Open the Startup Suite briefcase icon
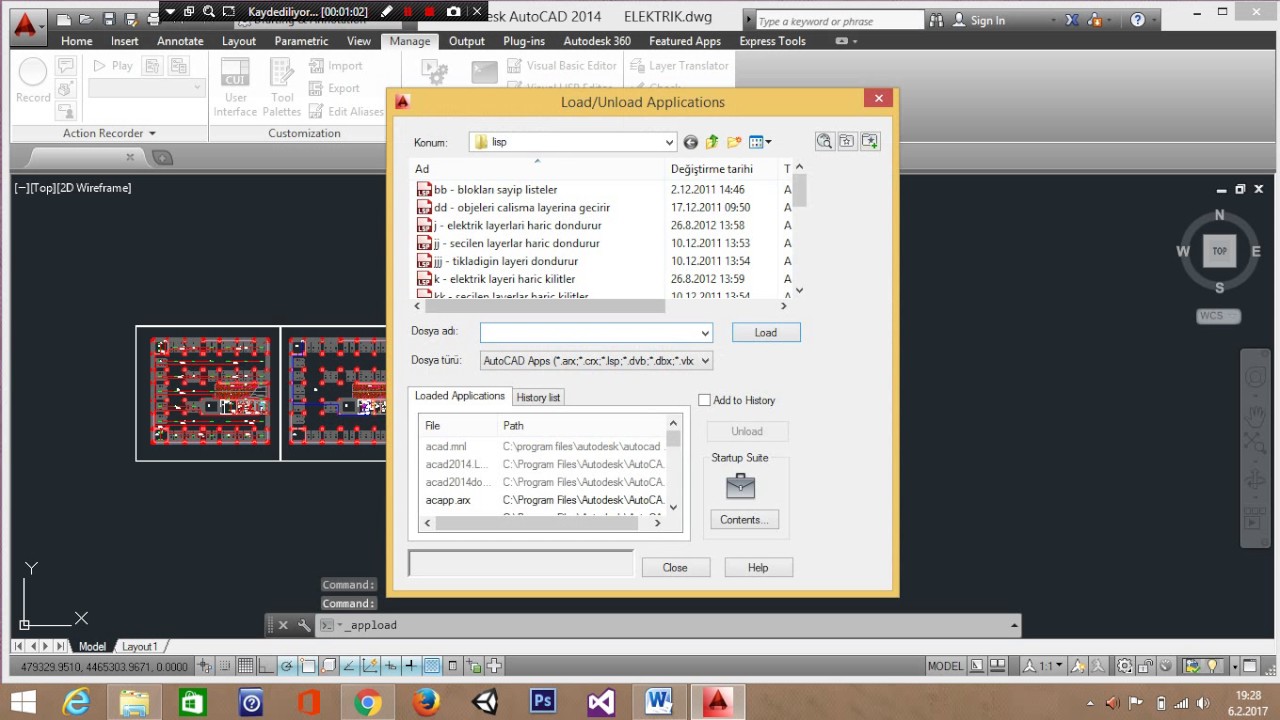 740,486
